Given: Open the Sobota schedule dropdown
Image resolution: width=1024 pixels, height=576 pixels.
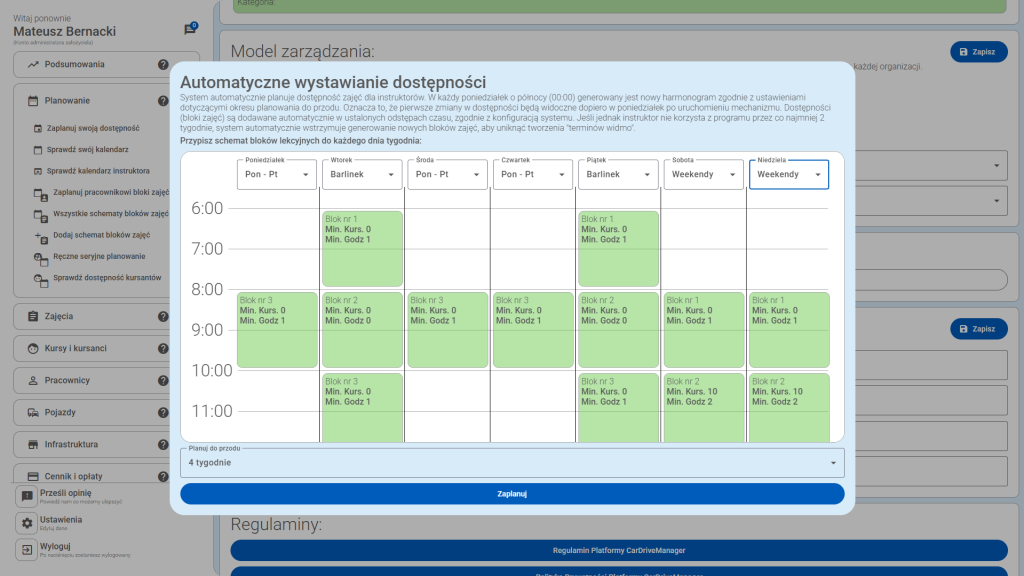Looking at the screenshot, I should [x=703, y=174].
